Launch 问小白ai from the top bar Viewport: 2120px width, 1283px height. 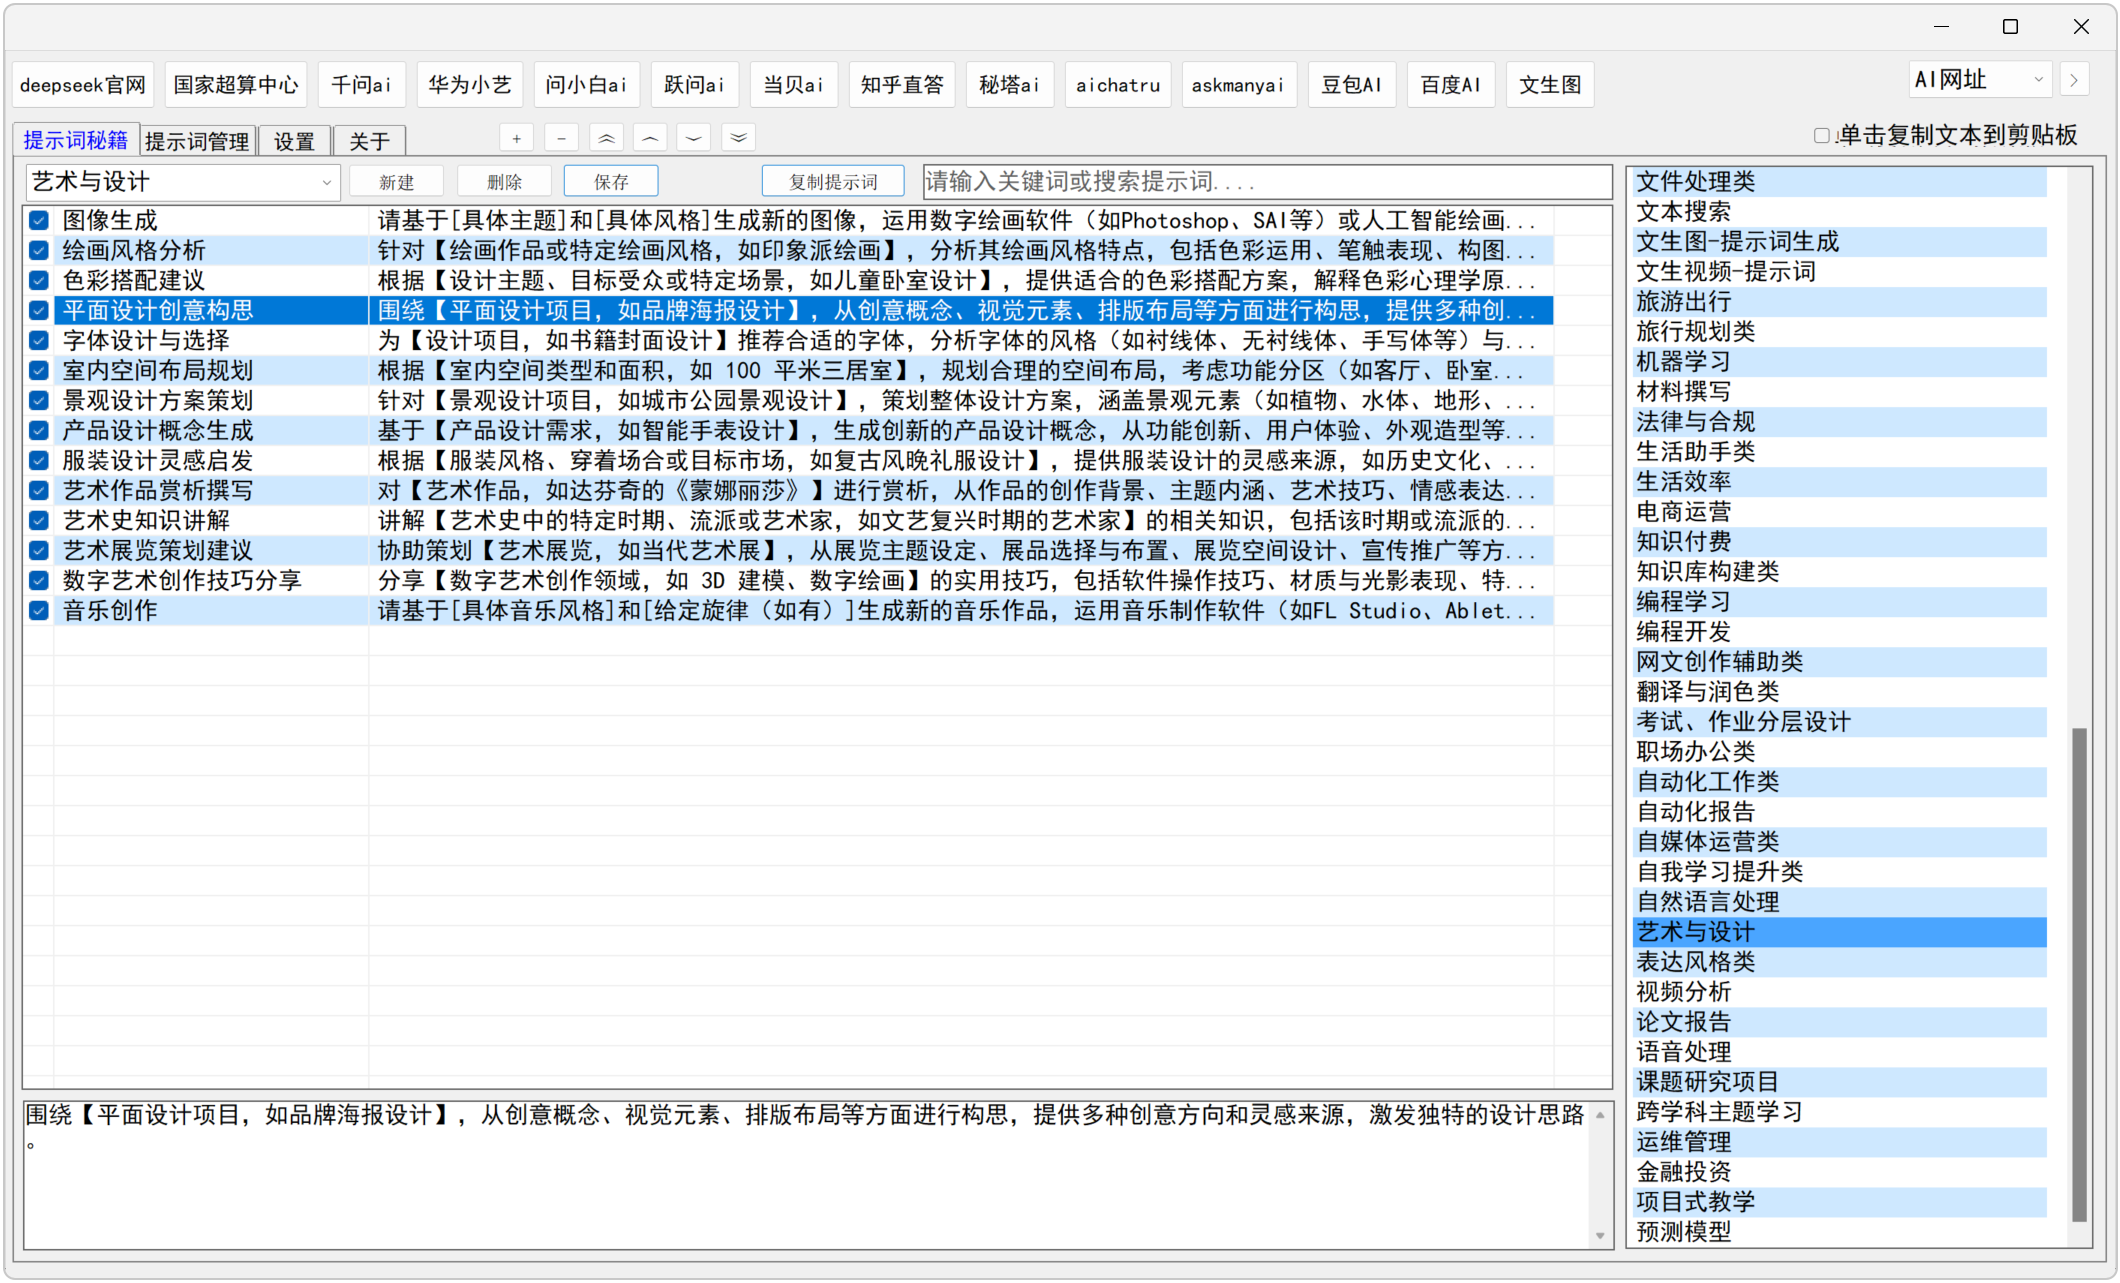pyautogui.click(x=586, y=85)
